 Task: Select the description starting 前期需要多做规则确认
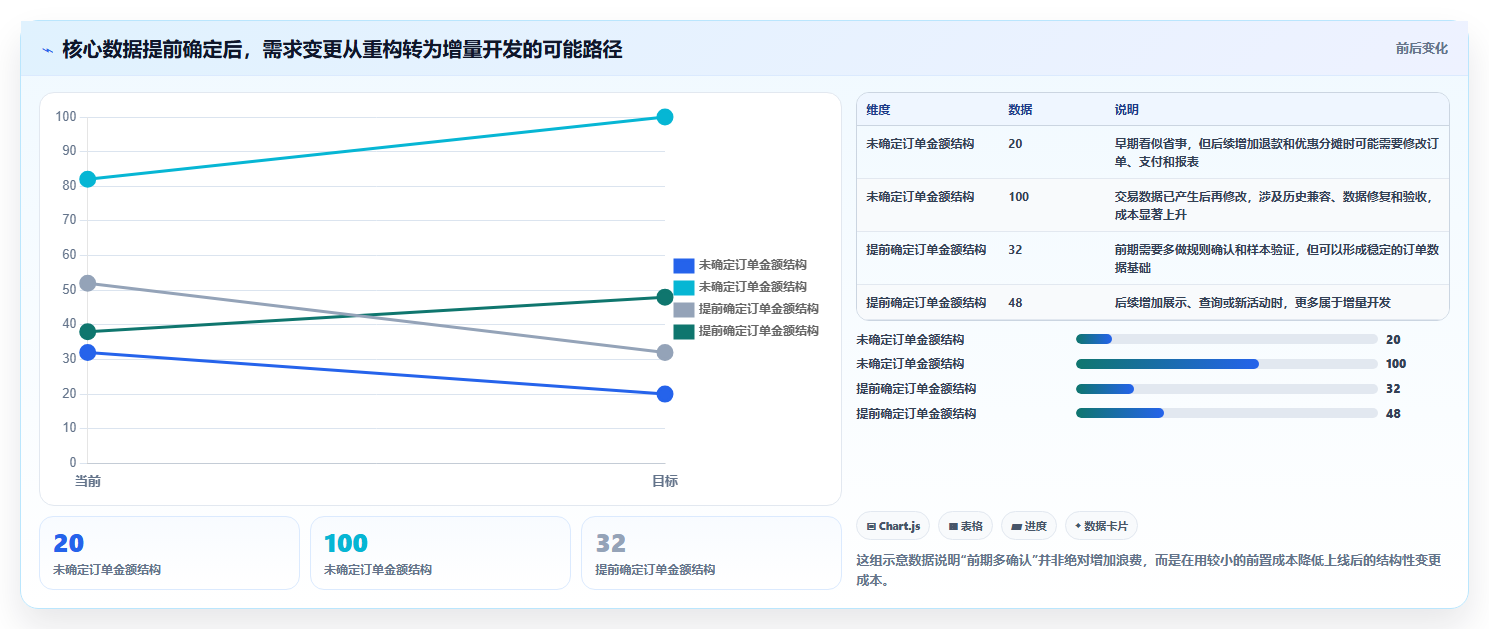pyautogui.click(x=1277, y=259)
